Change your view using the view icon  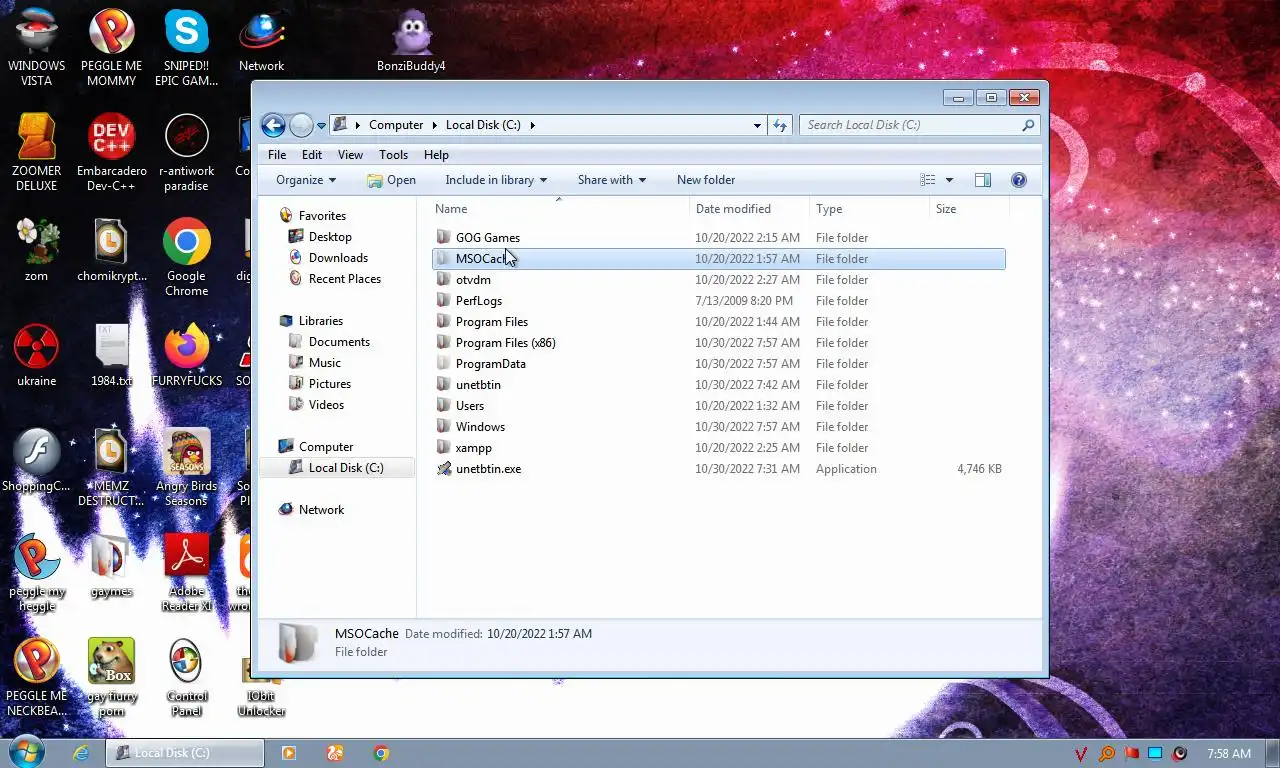click(928, 180)
